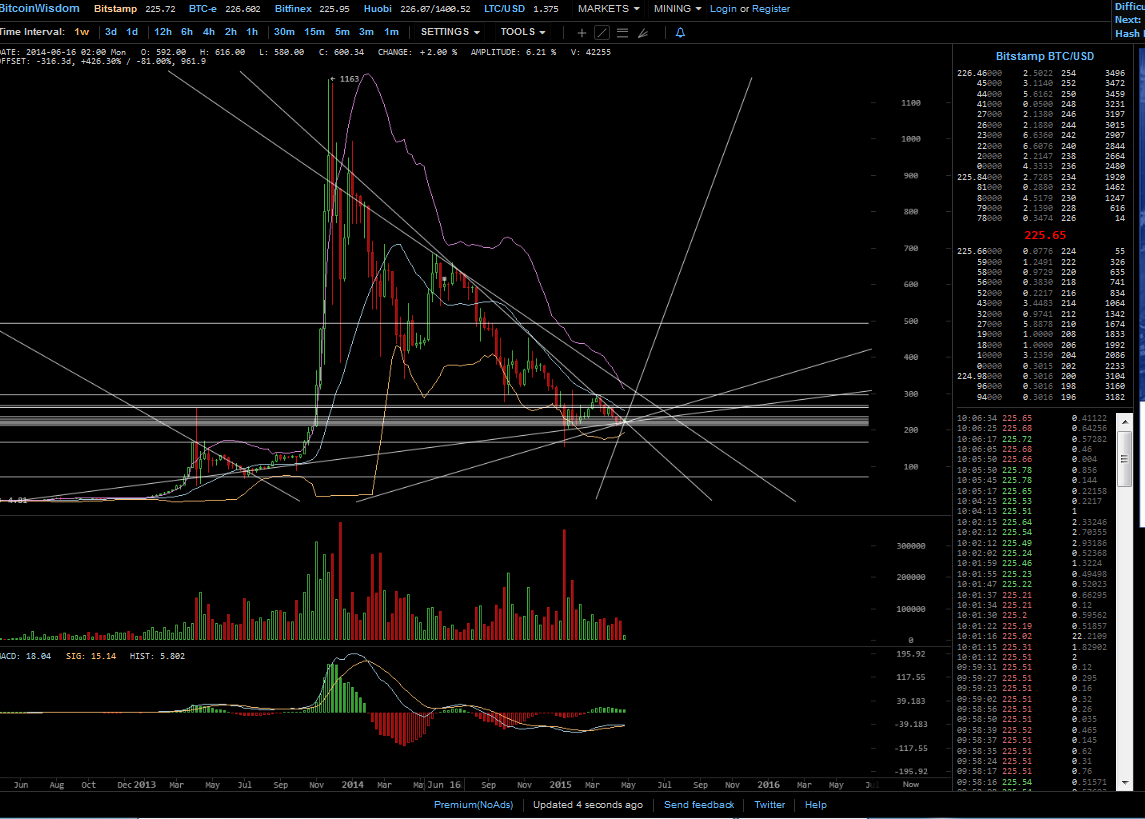Open the Help link

[x=816, y=804]
